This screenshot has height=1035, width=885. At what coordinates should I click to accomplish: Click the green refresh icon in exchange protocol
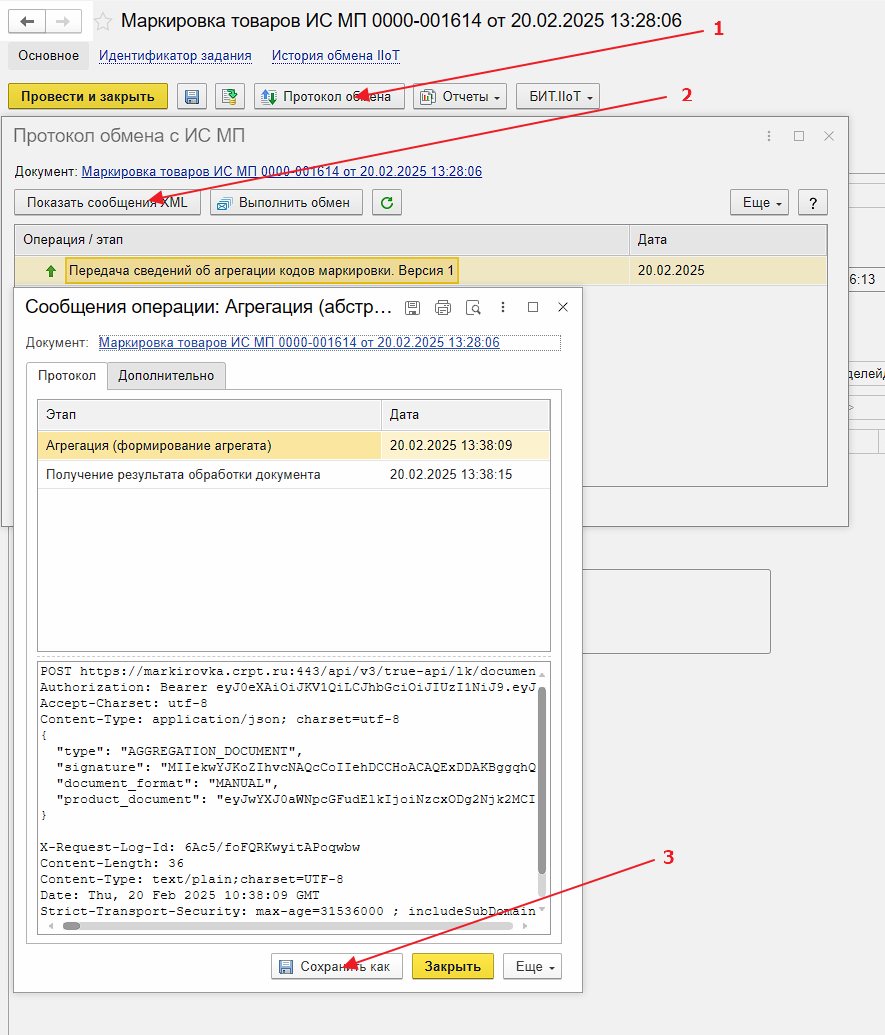point(387,203)
